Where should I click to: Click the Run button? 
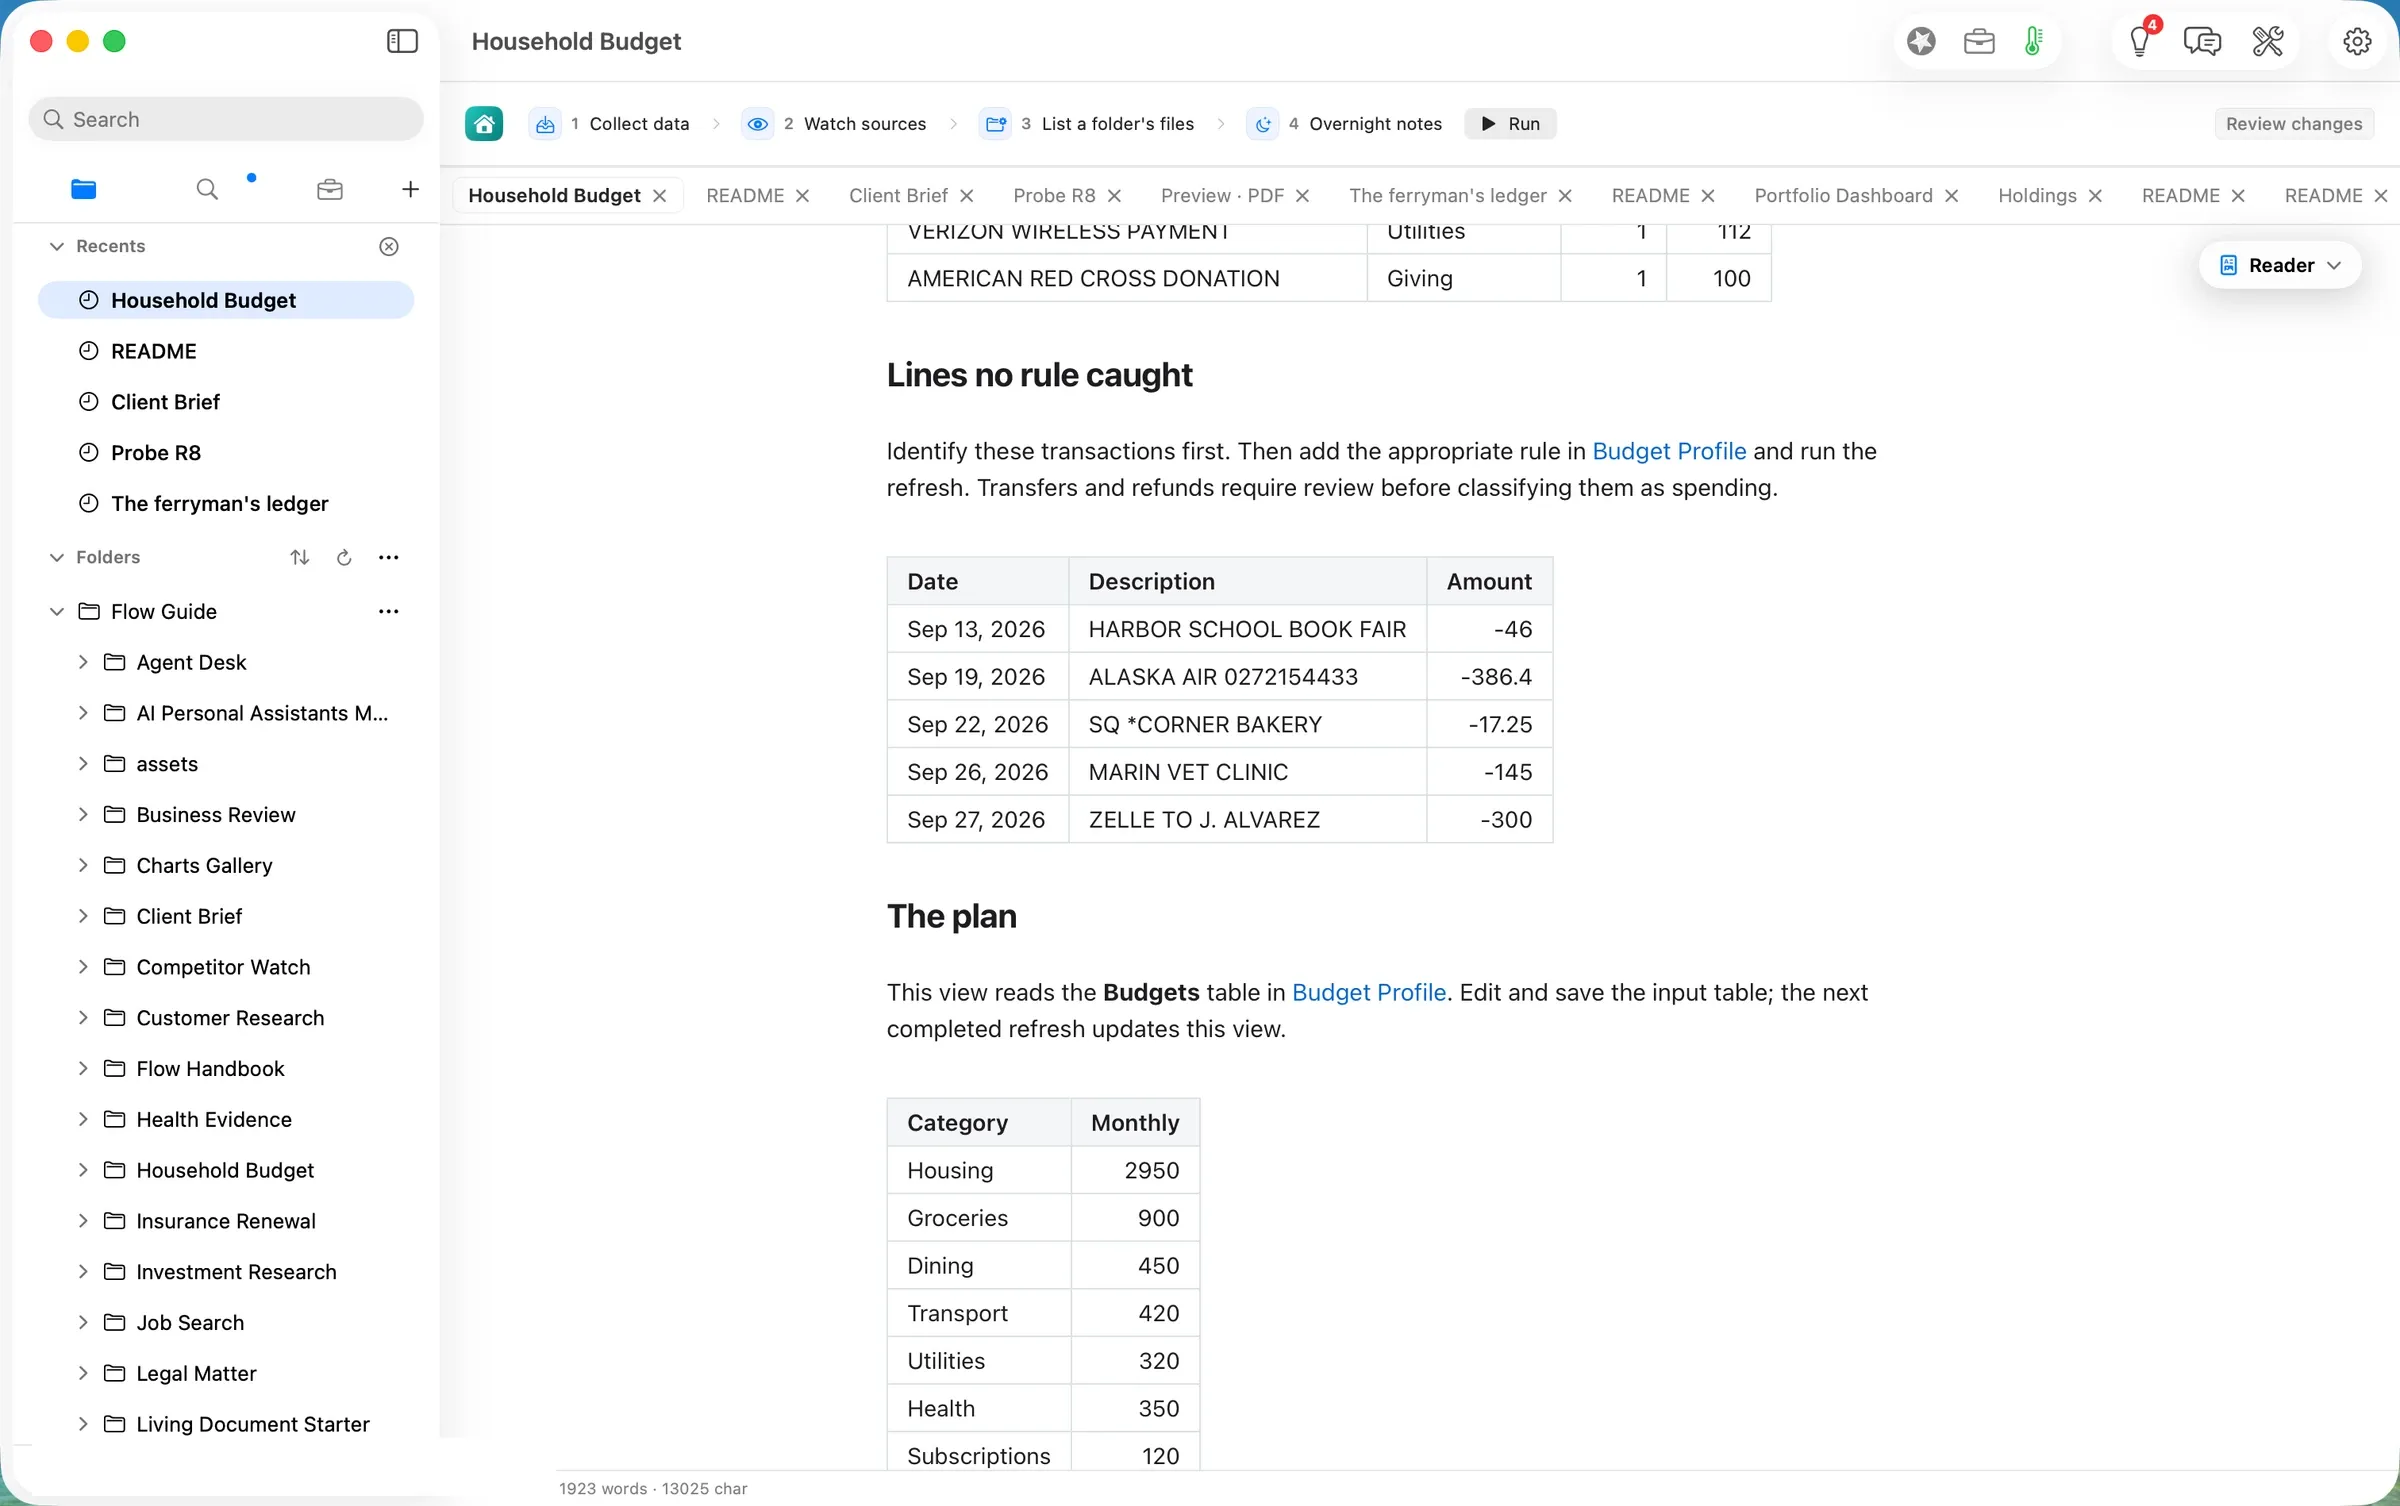pos(1510,124)
